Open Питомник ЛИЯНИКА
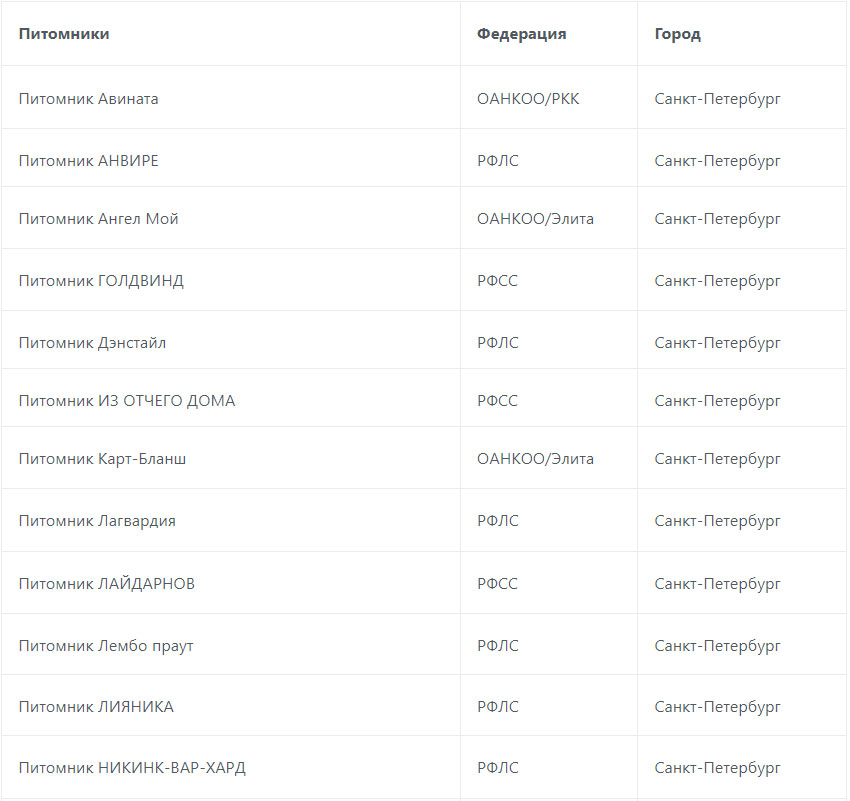 tap(96, 707)
